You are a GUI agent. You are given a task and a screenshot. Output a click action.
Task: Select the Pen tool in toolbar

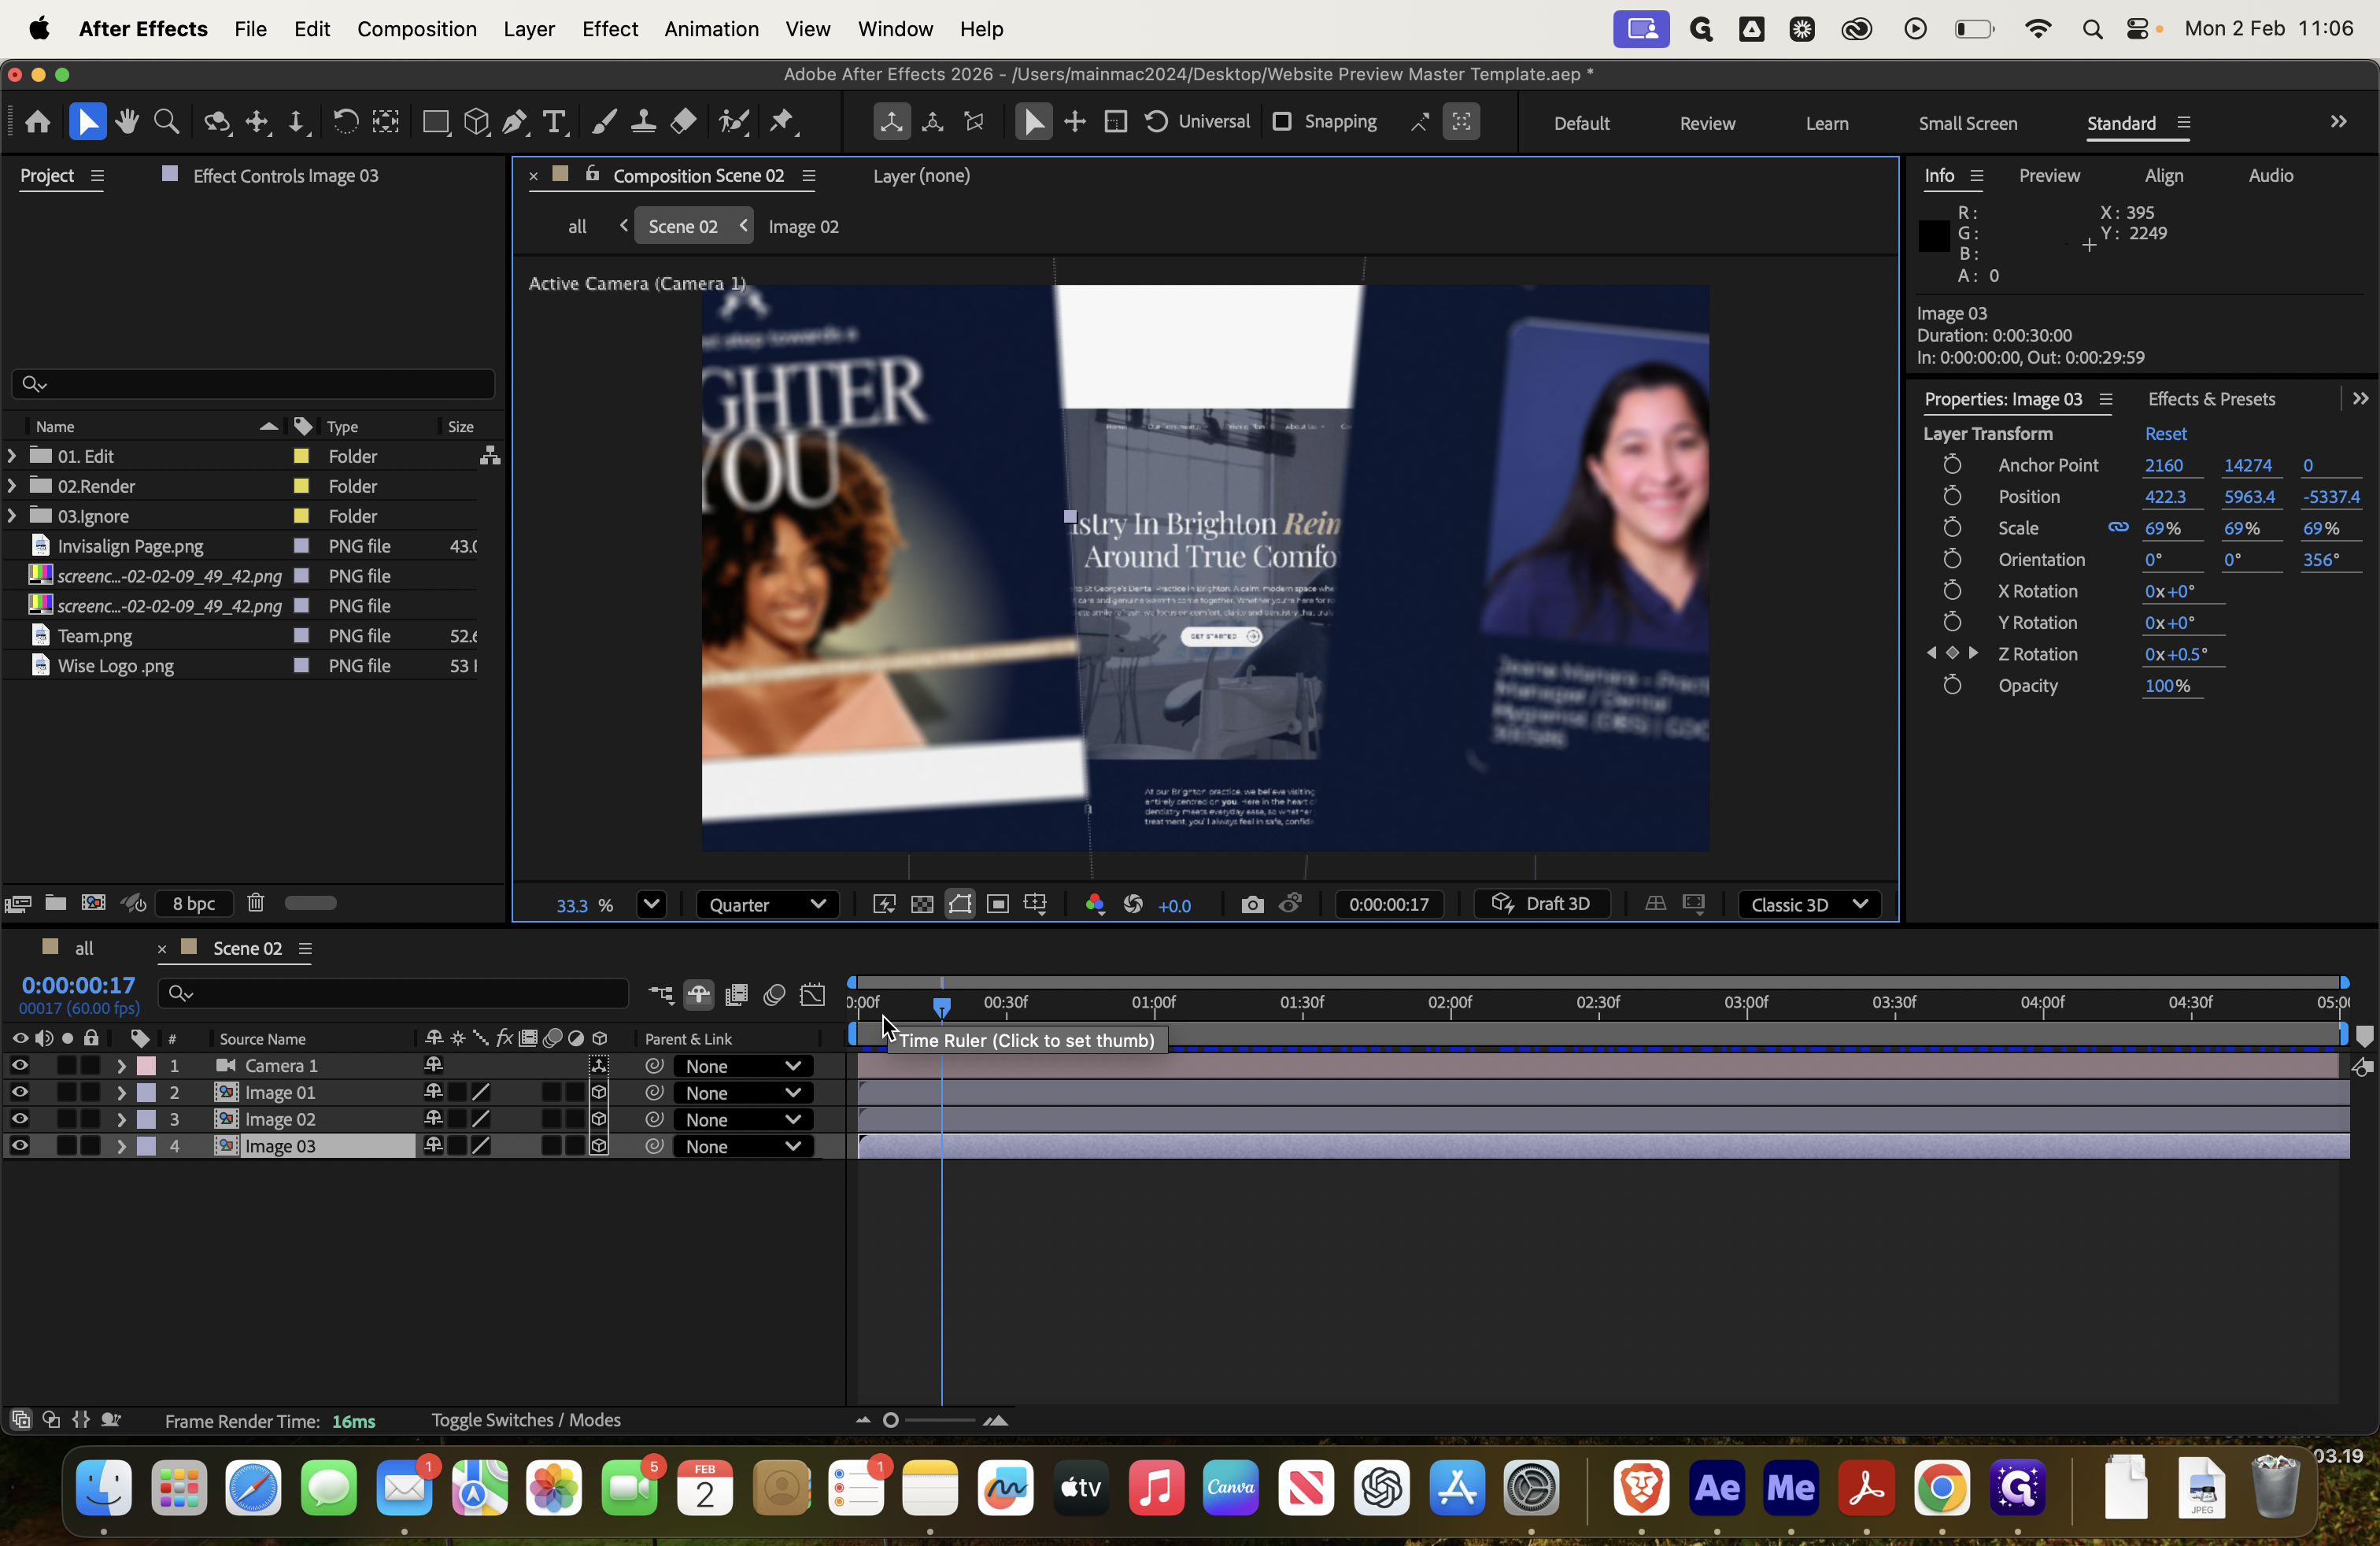[515, 122]
